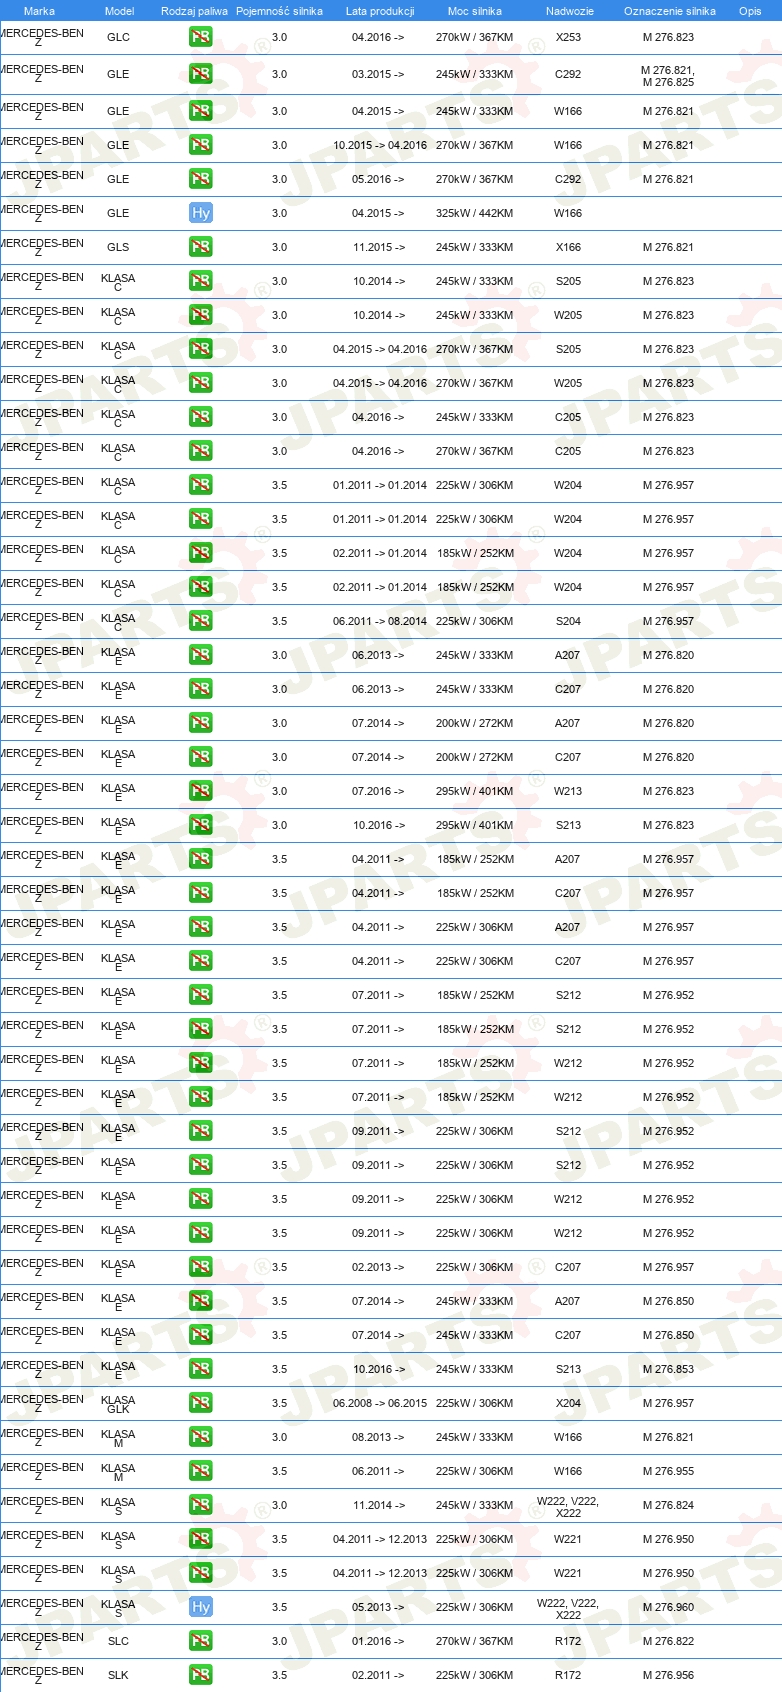
Task: Click petrol icon in Klasa M 08.2013 row
Action: point(201,1437)
